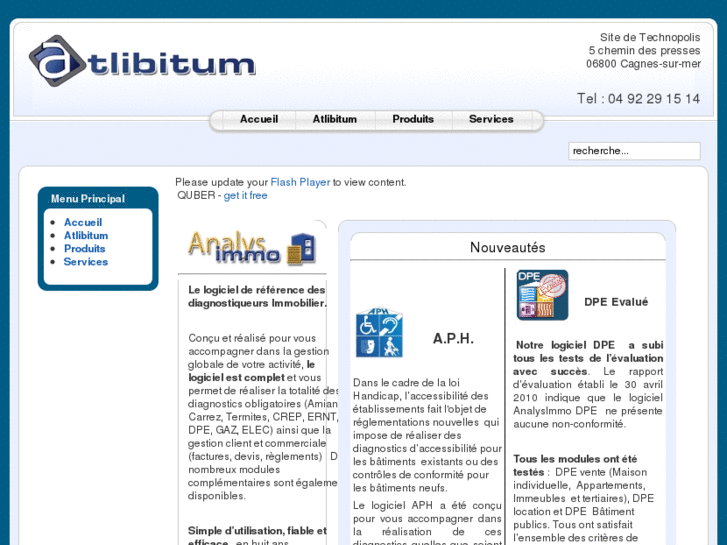Image resolution: width=727 pixels, height=545 pixels.
Task: Click the DPE Evalué product icon
Action: point(542,295)
